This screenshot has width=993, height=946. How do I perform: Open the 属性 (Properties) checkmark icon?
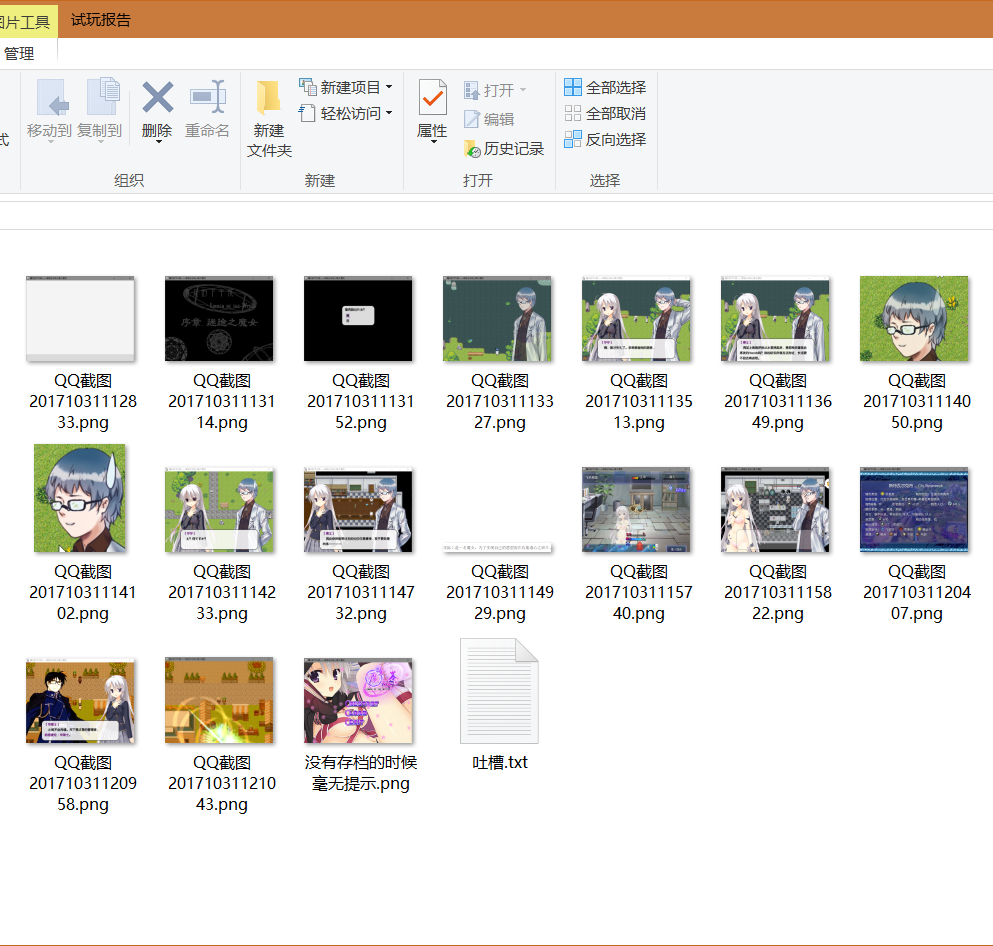click(433, 98)
